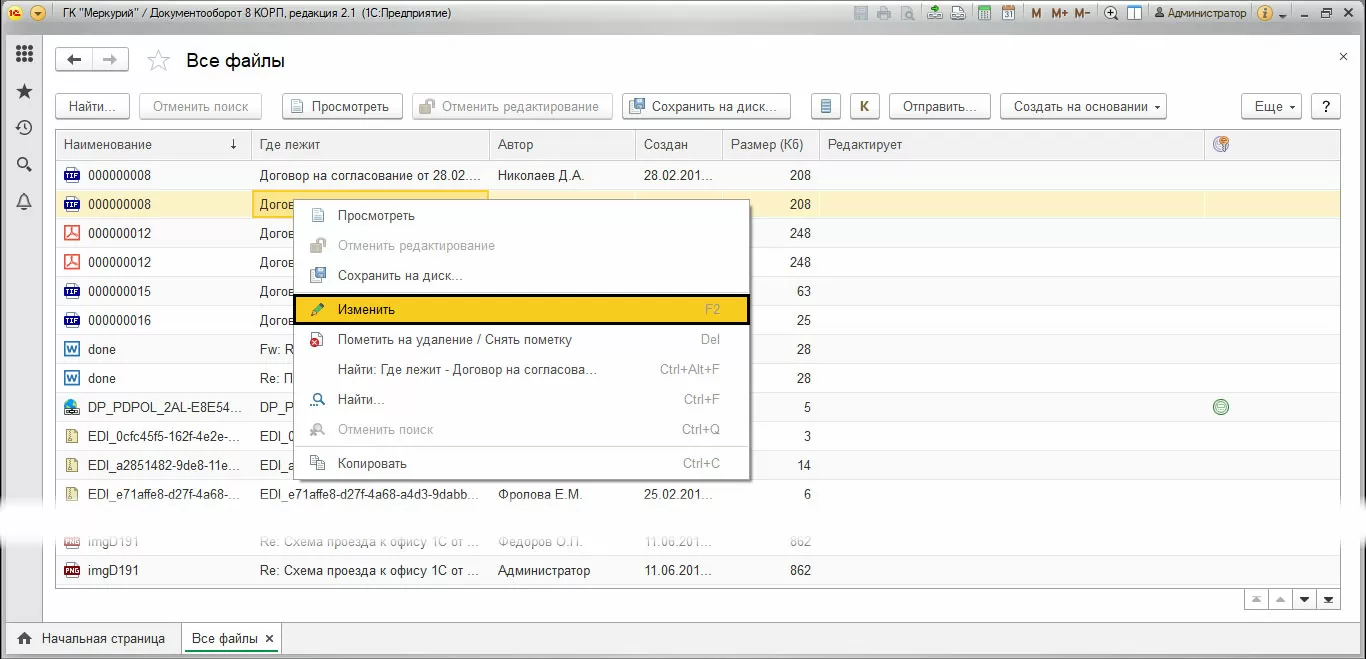
Task: Open History icon in left sidebar
Action: click(x=24, y=128)
